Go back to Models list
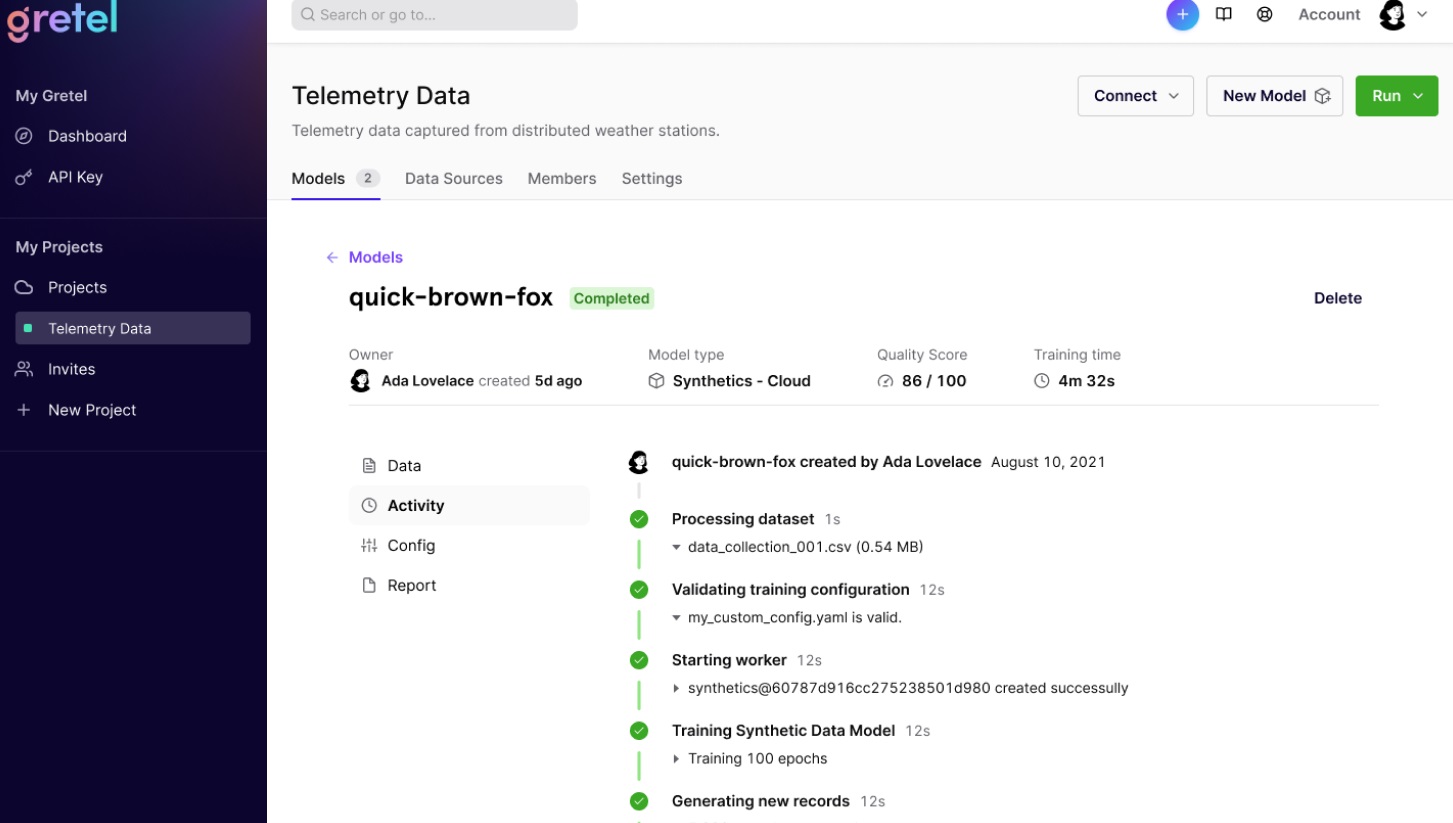Screen dimensions: 1453x823 (376, 258)
